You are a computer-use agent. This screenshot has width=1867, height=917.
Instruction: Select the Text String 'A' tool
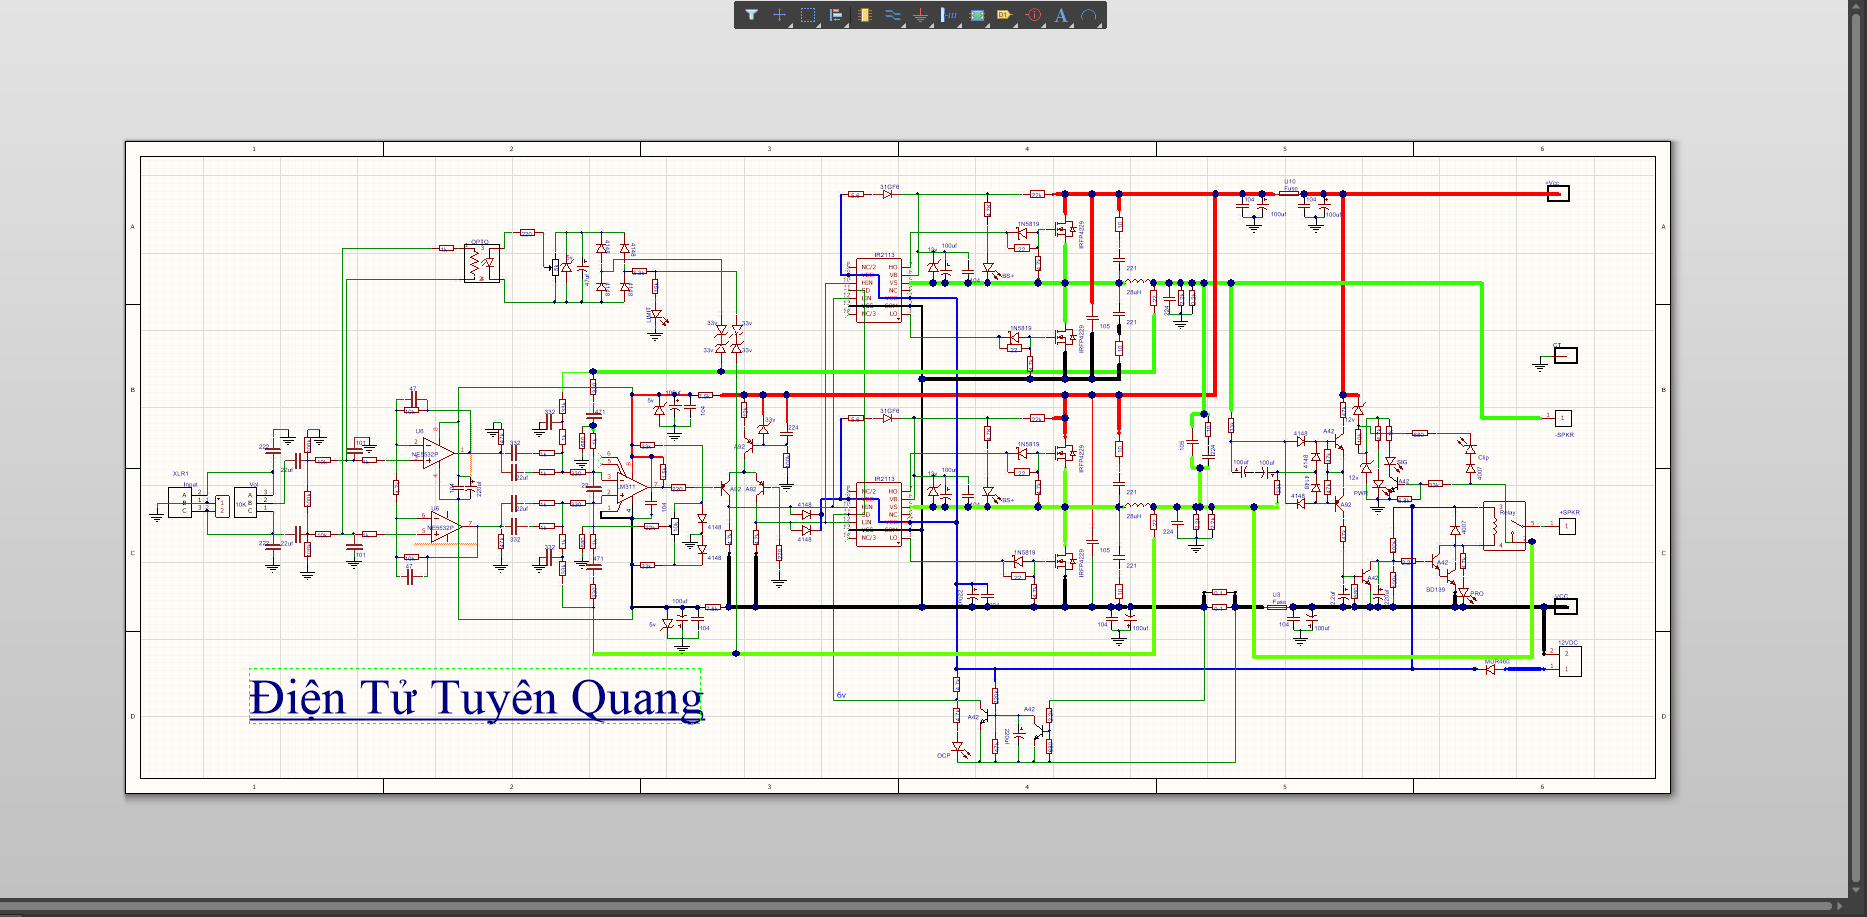point(1061,15)
